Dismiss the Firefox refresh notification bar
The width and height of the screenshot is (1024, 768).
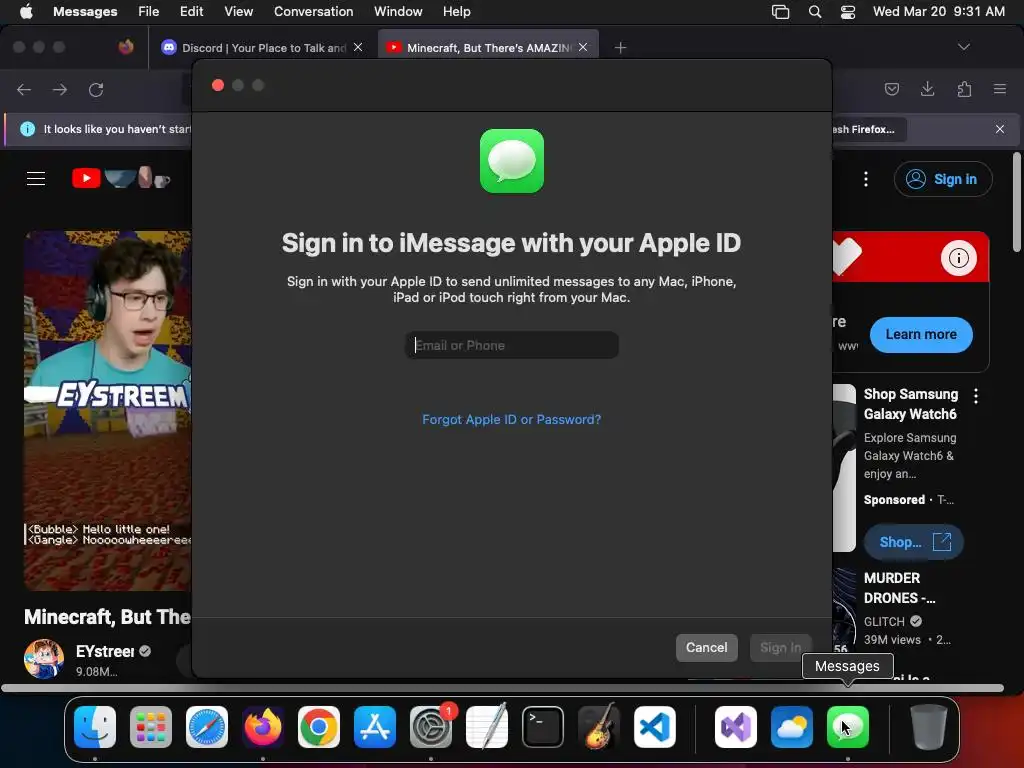[1000, 129]
